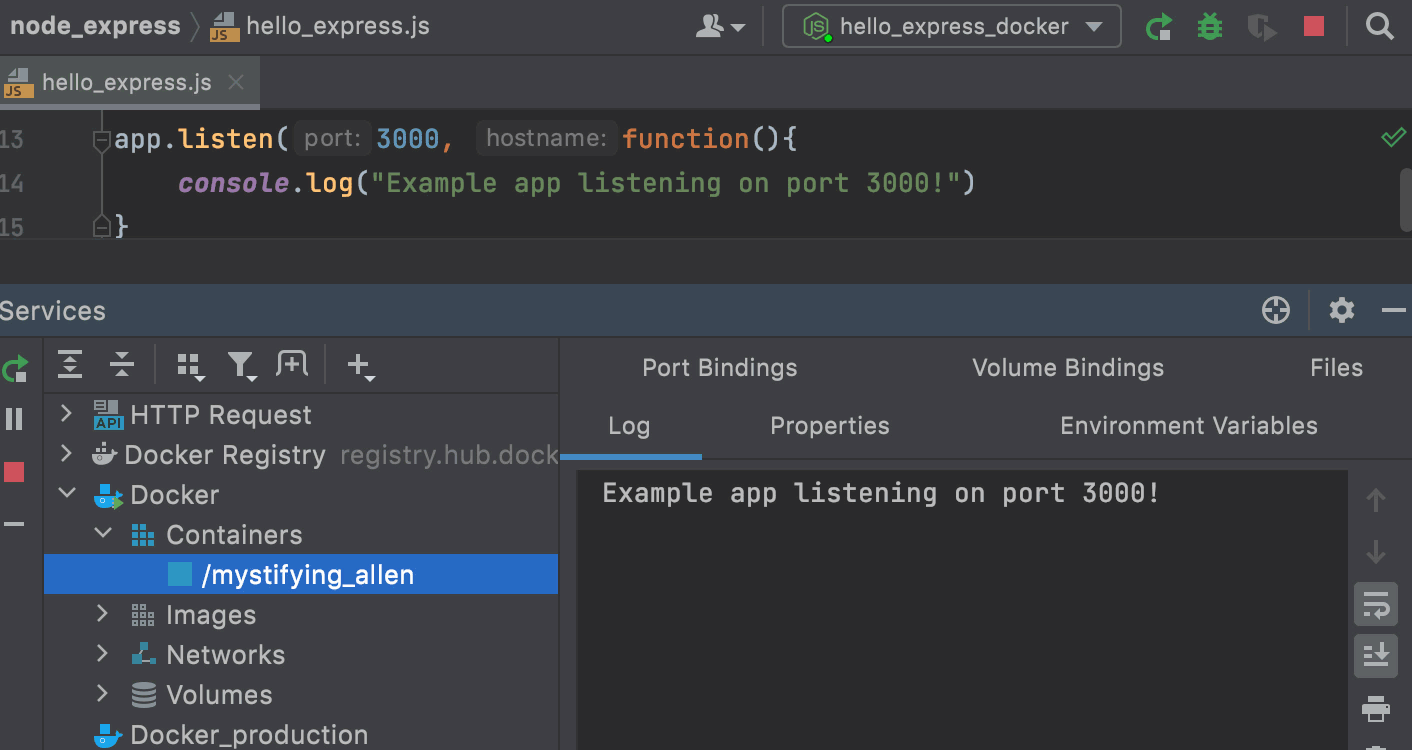Click the green Debug bug icon
The height and width of the screenshot is (750, 1412).
tap(1210, 27)
